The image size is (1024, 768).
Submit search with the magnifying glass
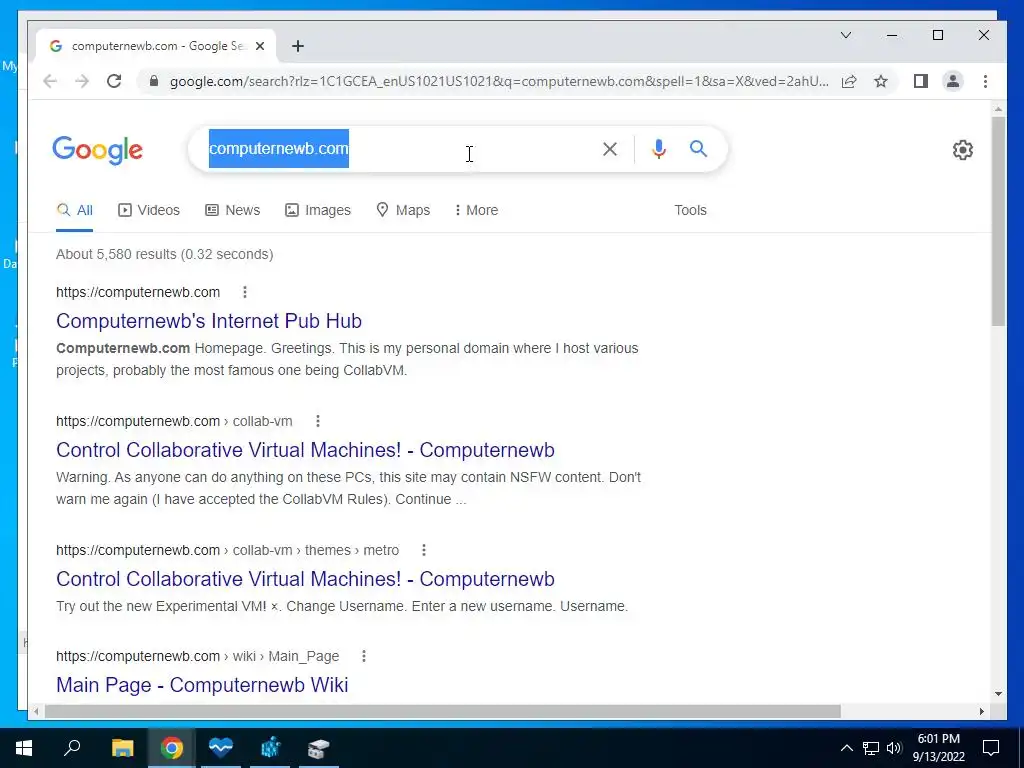(x=698, y=149)
